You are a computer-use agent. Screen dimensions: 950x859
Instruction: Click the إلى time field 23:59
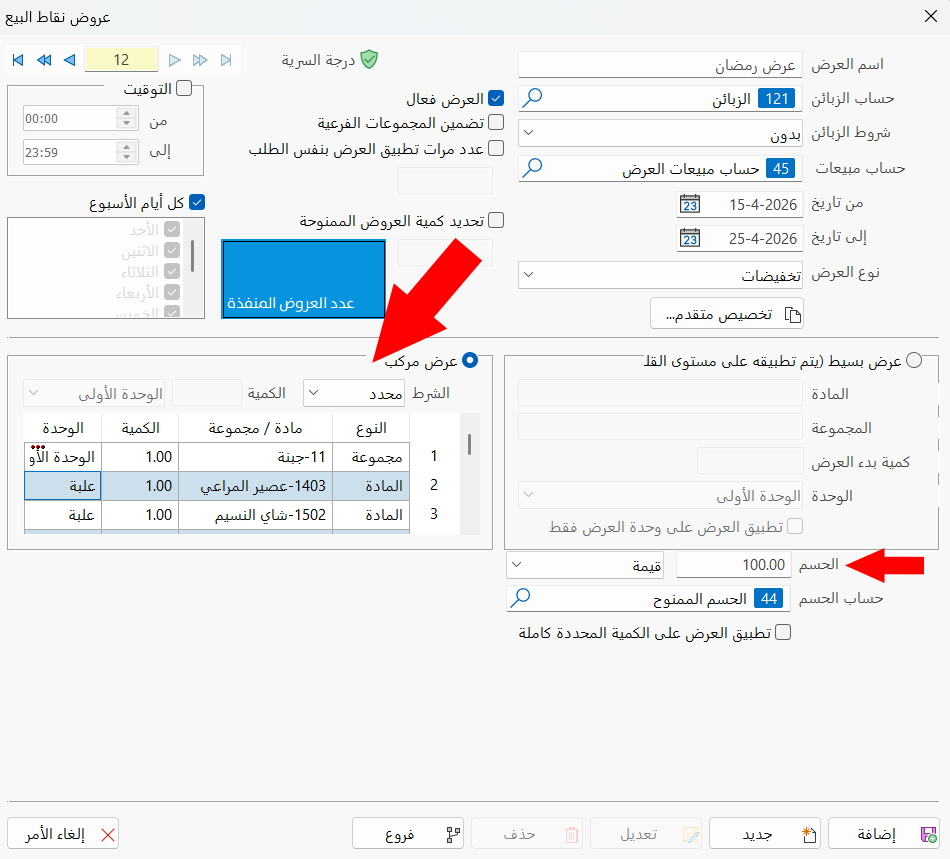pos(70,152)
